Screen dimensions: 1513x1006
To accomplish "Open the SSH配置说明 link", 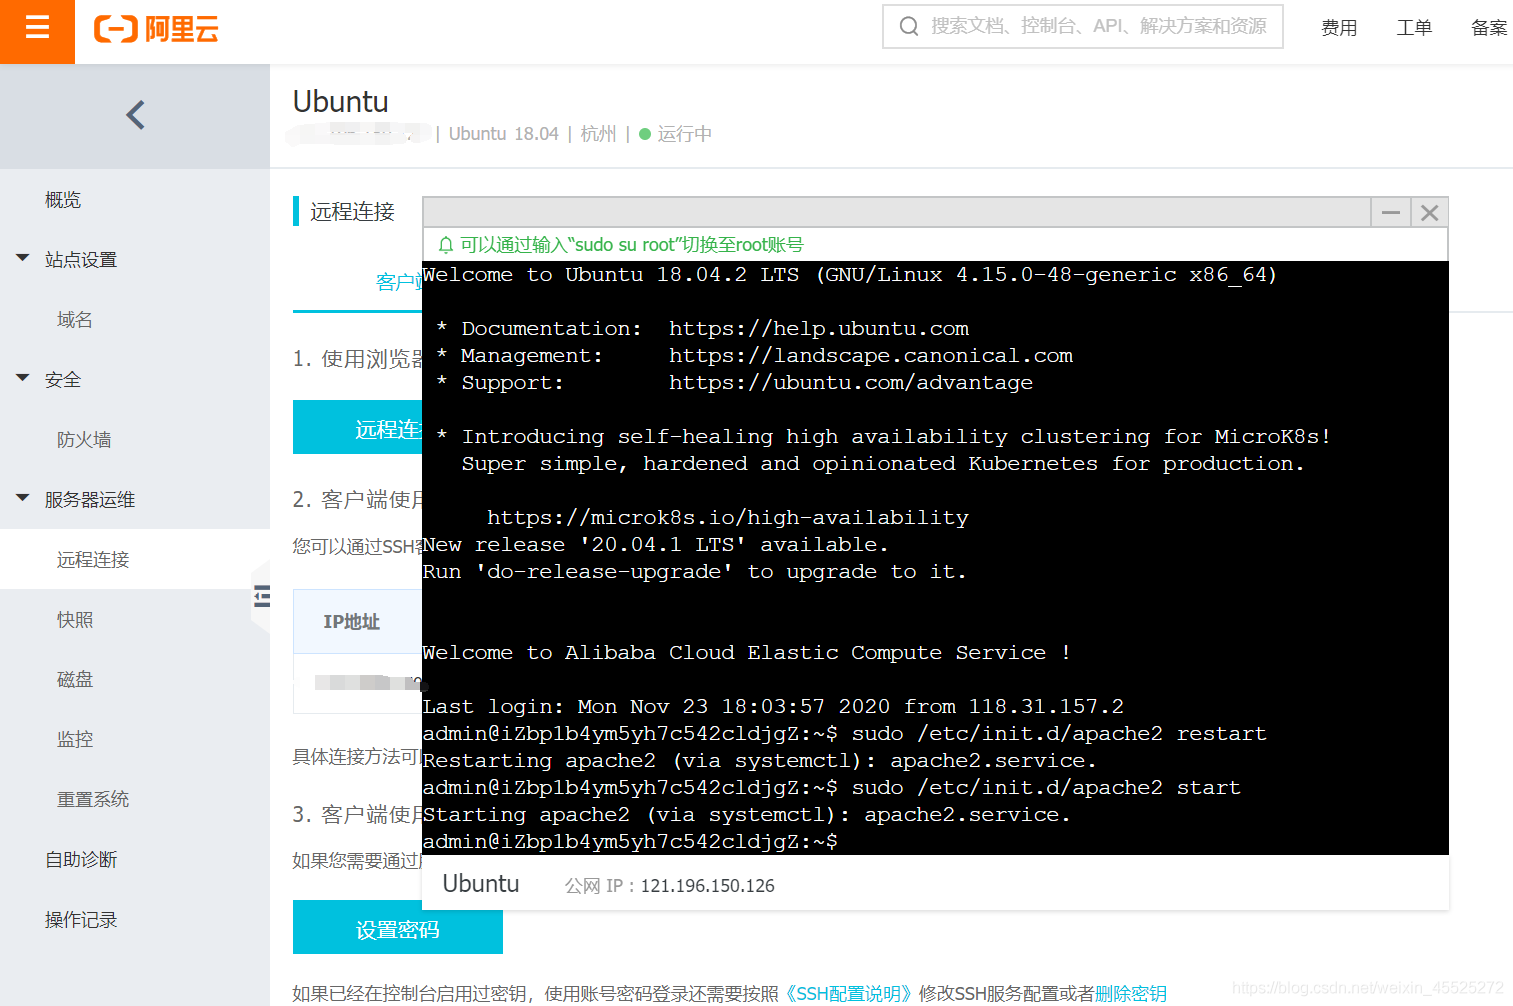I will point(848,993).
